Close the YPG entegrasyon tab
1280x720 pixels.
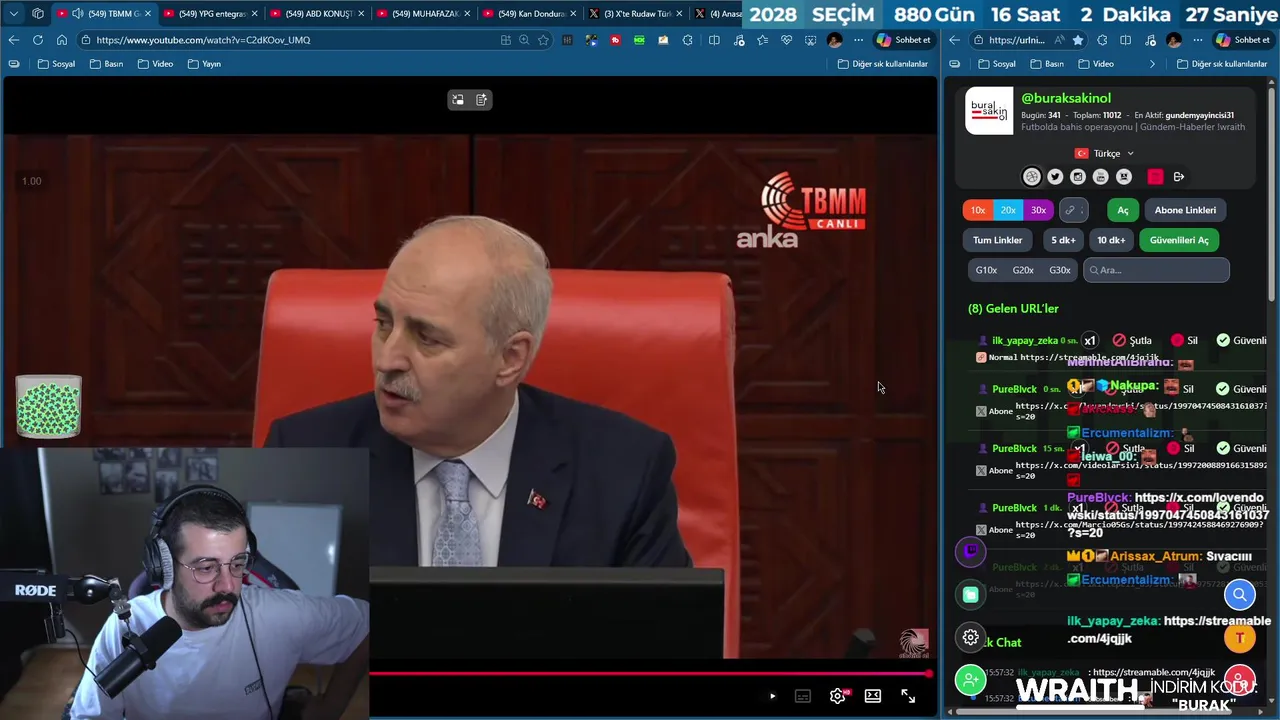pos(254,13)
